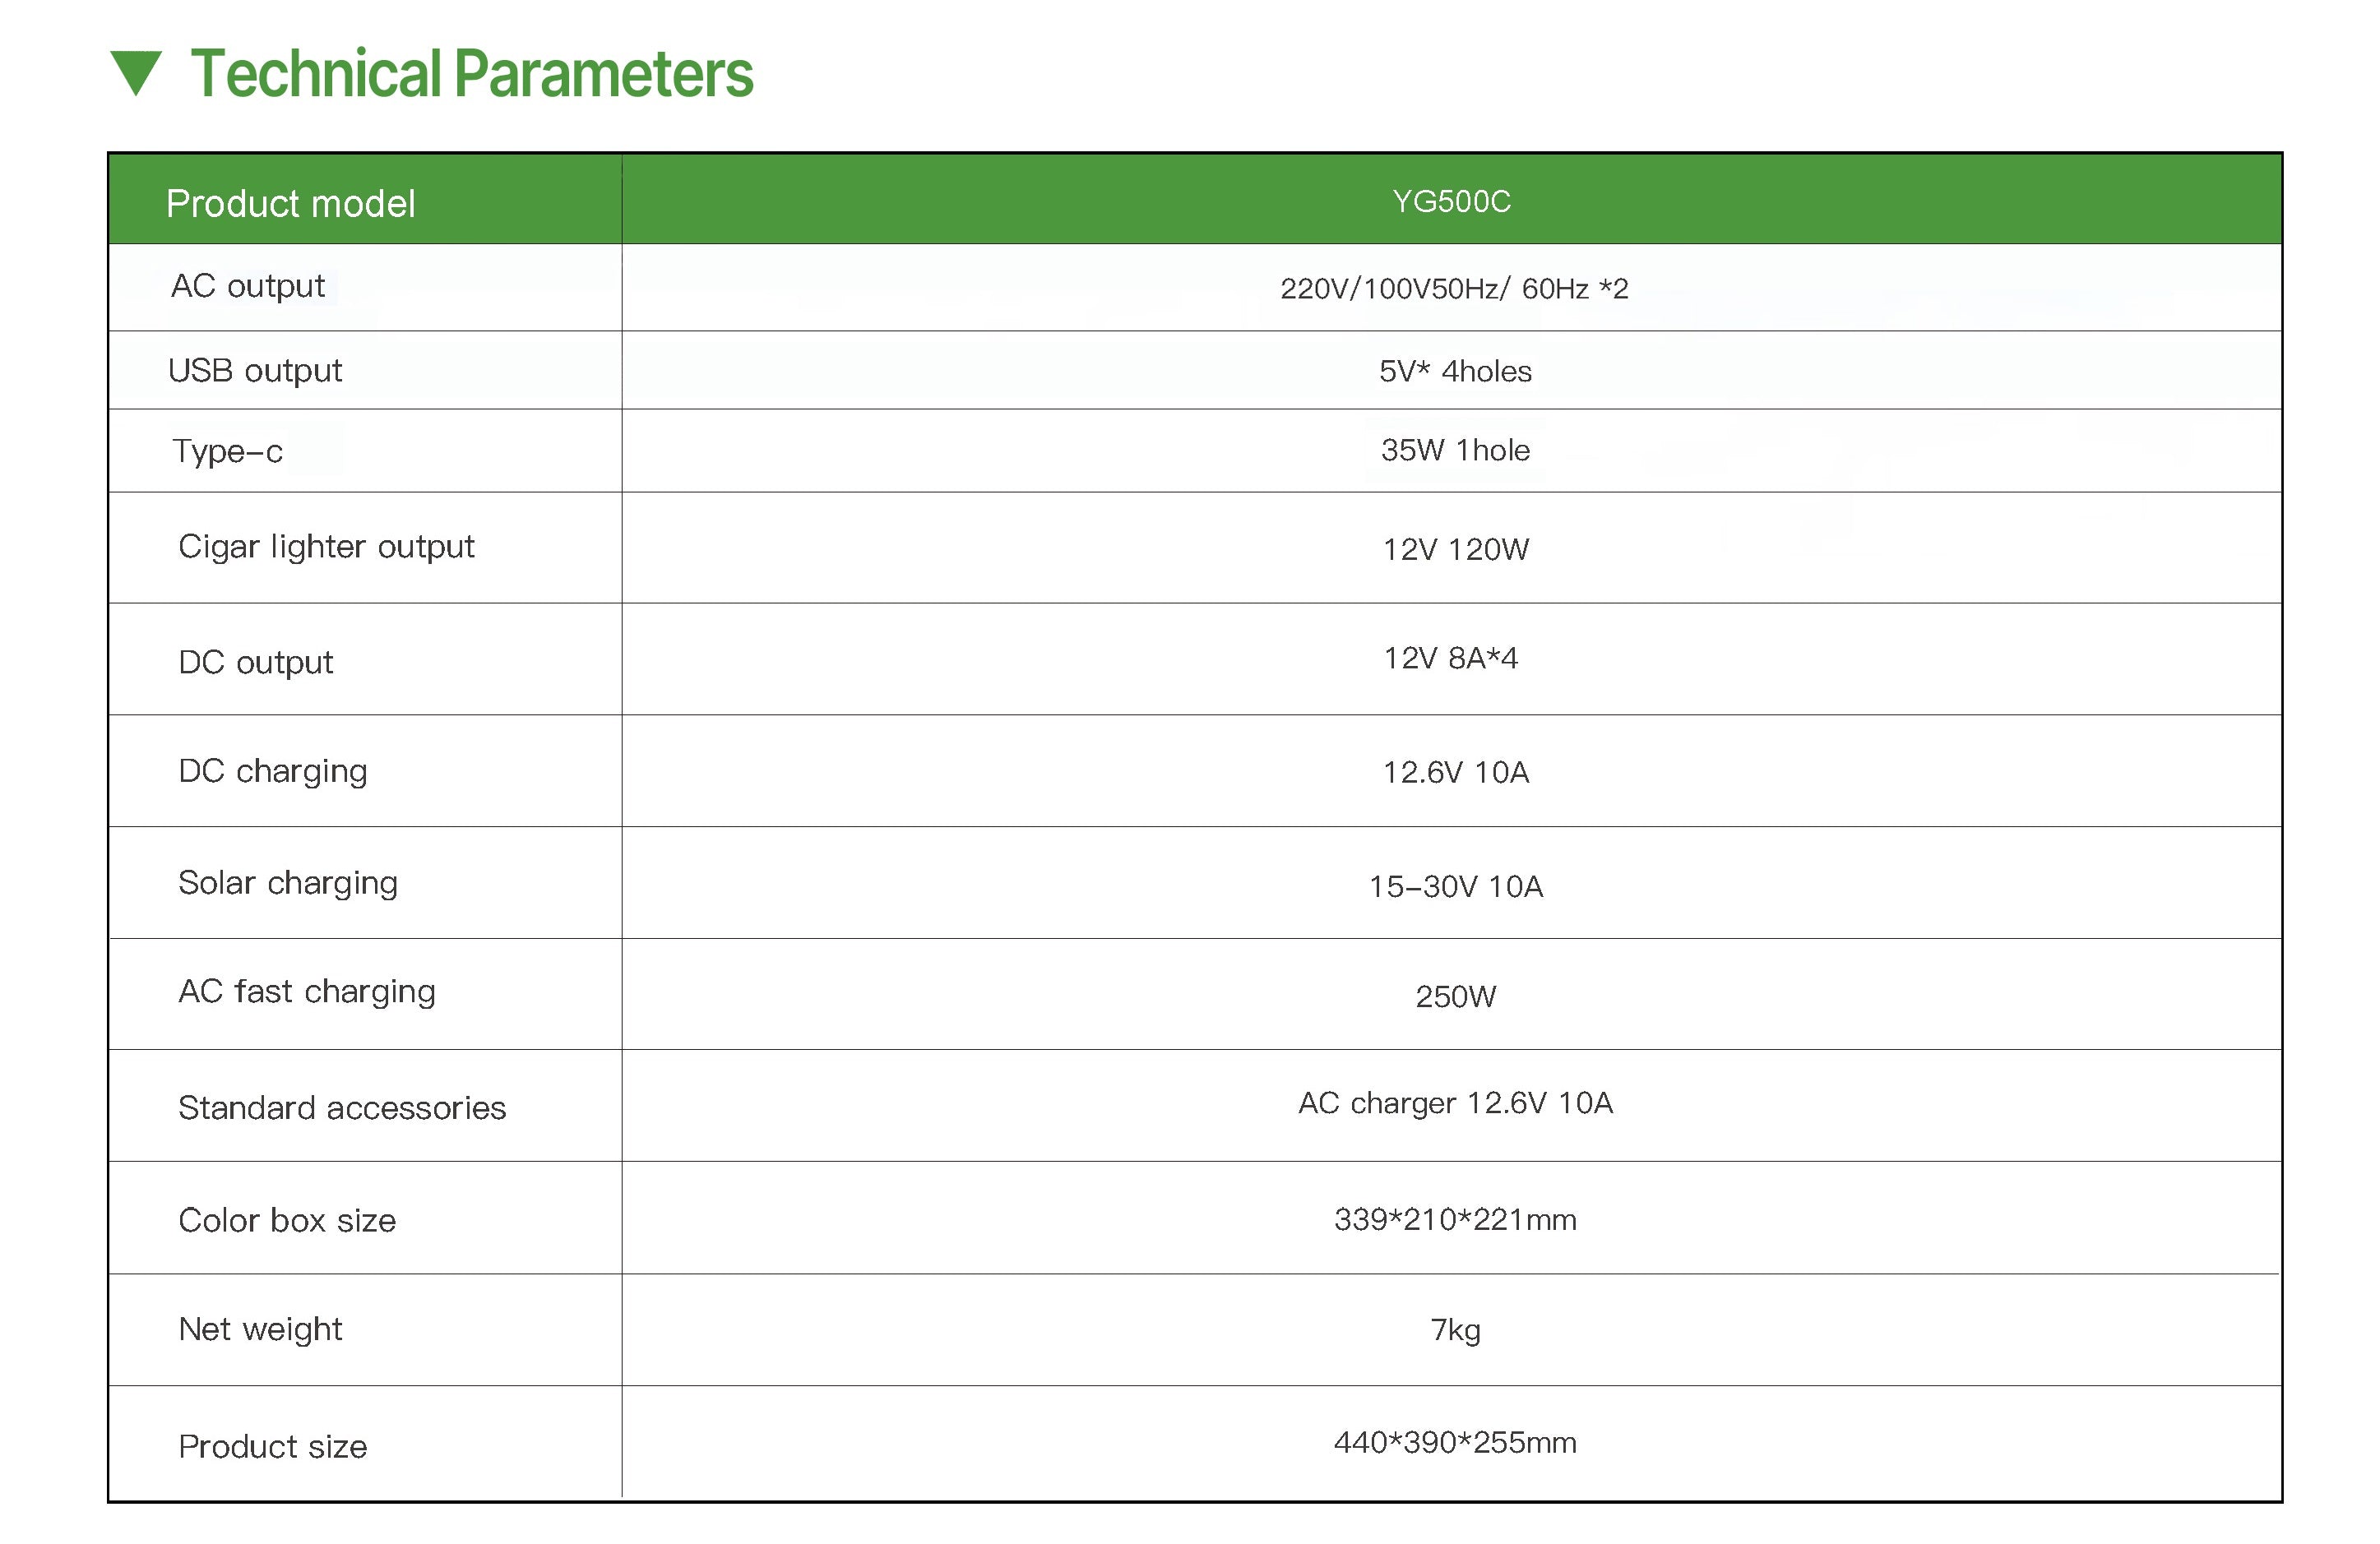Click the 339*210*221mm color box size
Viewport: 2380px width, 1544px height.
pyautogui.click(x=1455, y=1220)
